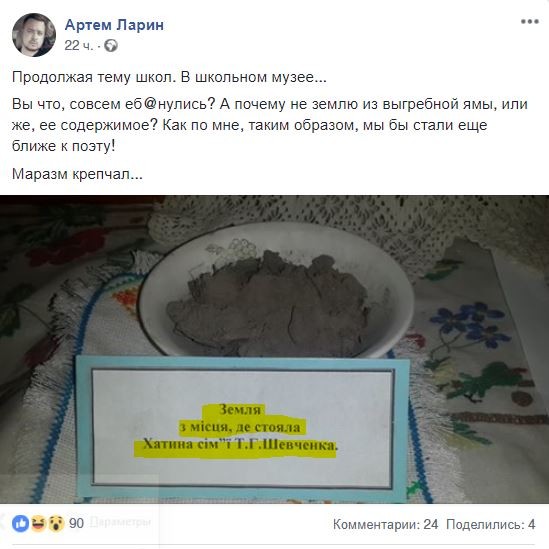549x549 pixels.
Task: Click the blue Like reaction icon
Action: click(x=20, y=523)
